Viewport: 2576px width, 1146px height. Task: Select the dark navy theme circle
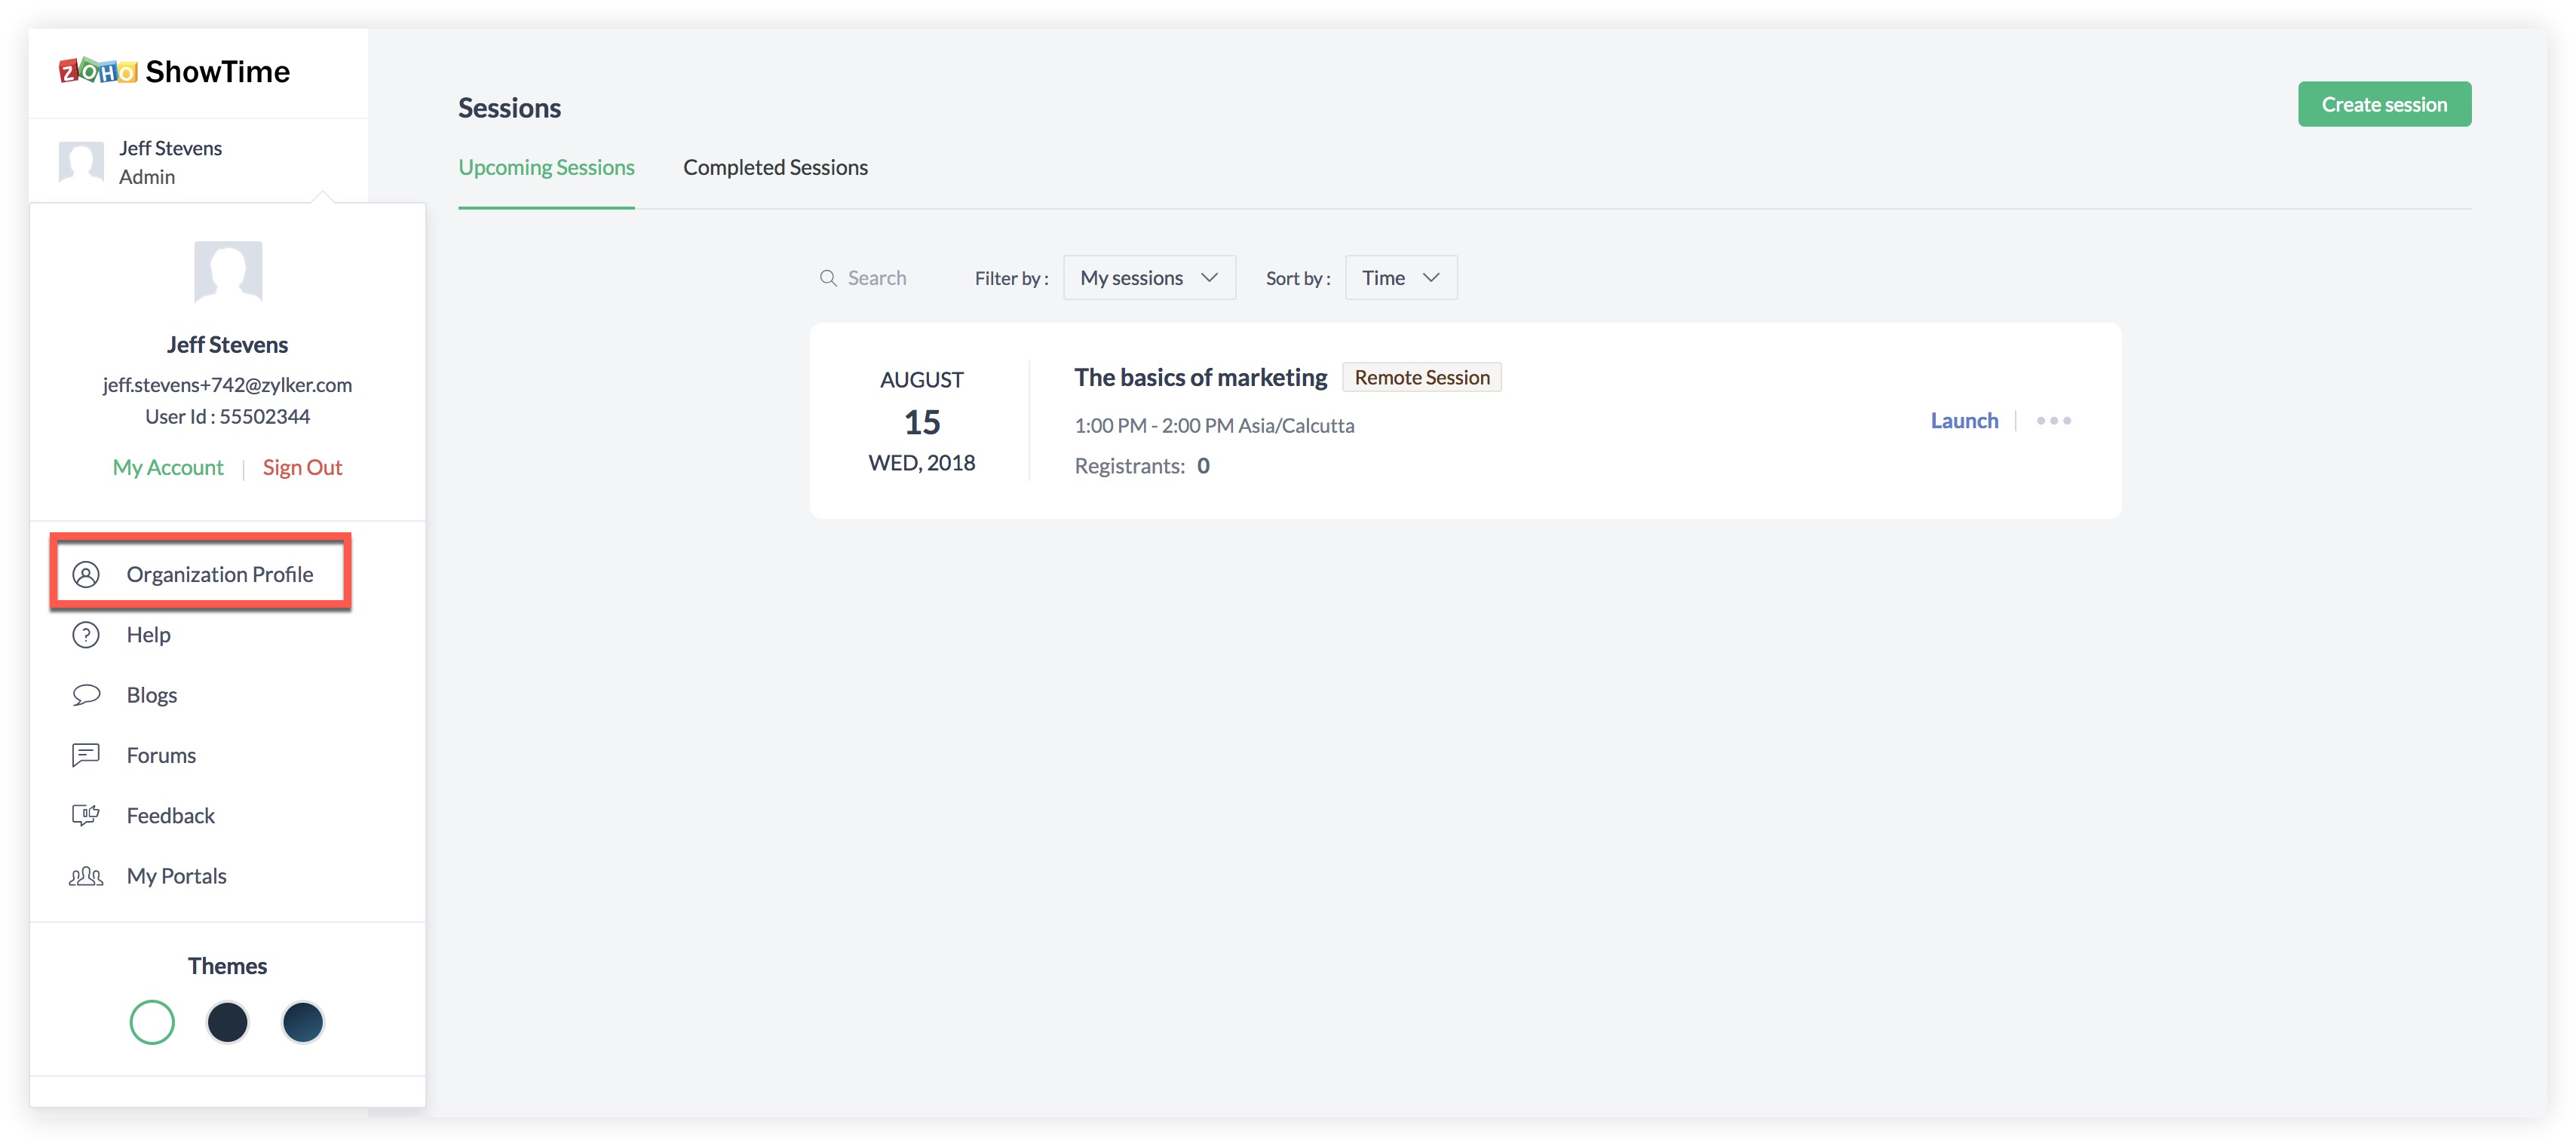[x=228, y=1022]
